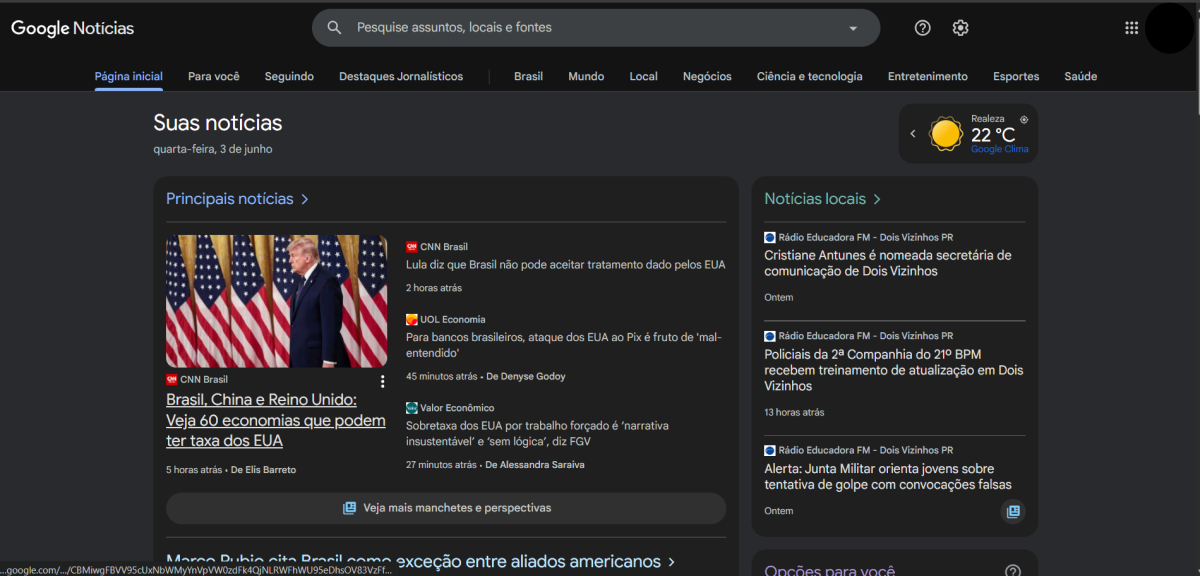
Task: Switch to the Esportes tab
Action: [x=1016, y=76]
